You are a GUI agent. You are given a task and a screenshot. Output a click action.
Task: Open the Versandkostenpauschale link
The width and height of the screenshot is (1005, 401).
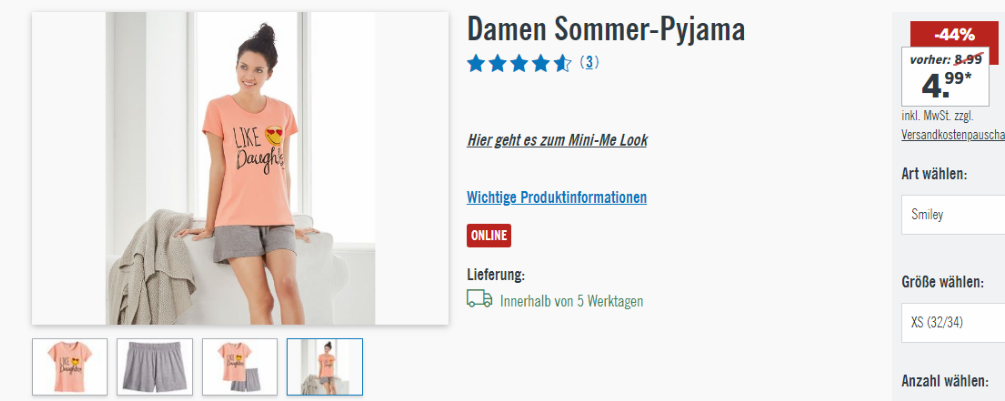pos(953,135)
